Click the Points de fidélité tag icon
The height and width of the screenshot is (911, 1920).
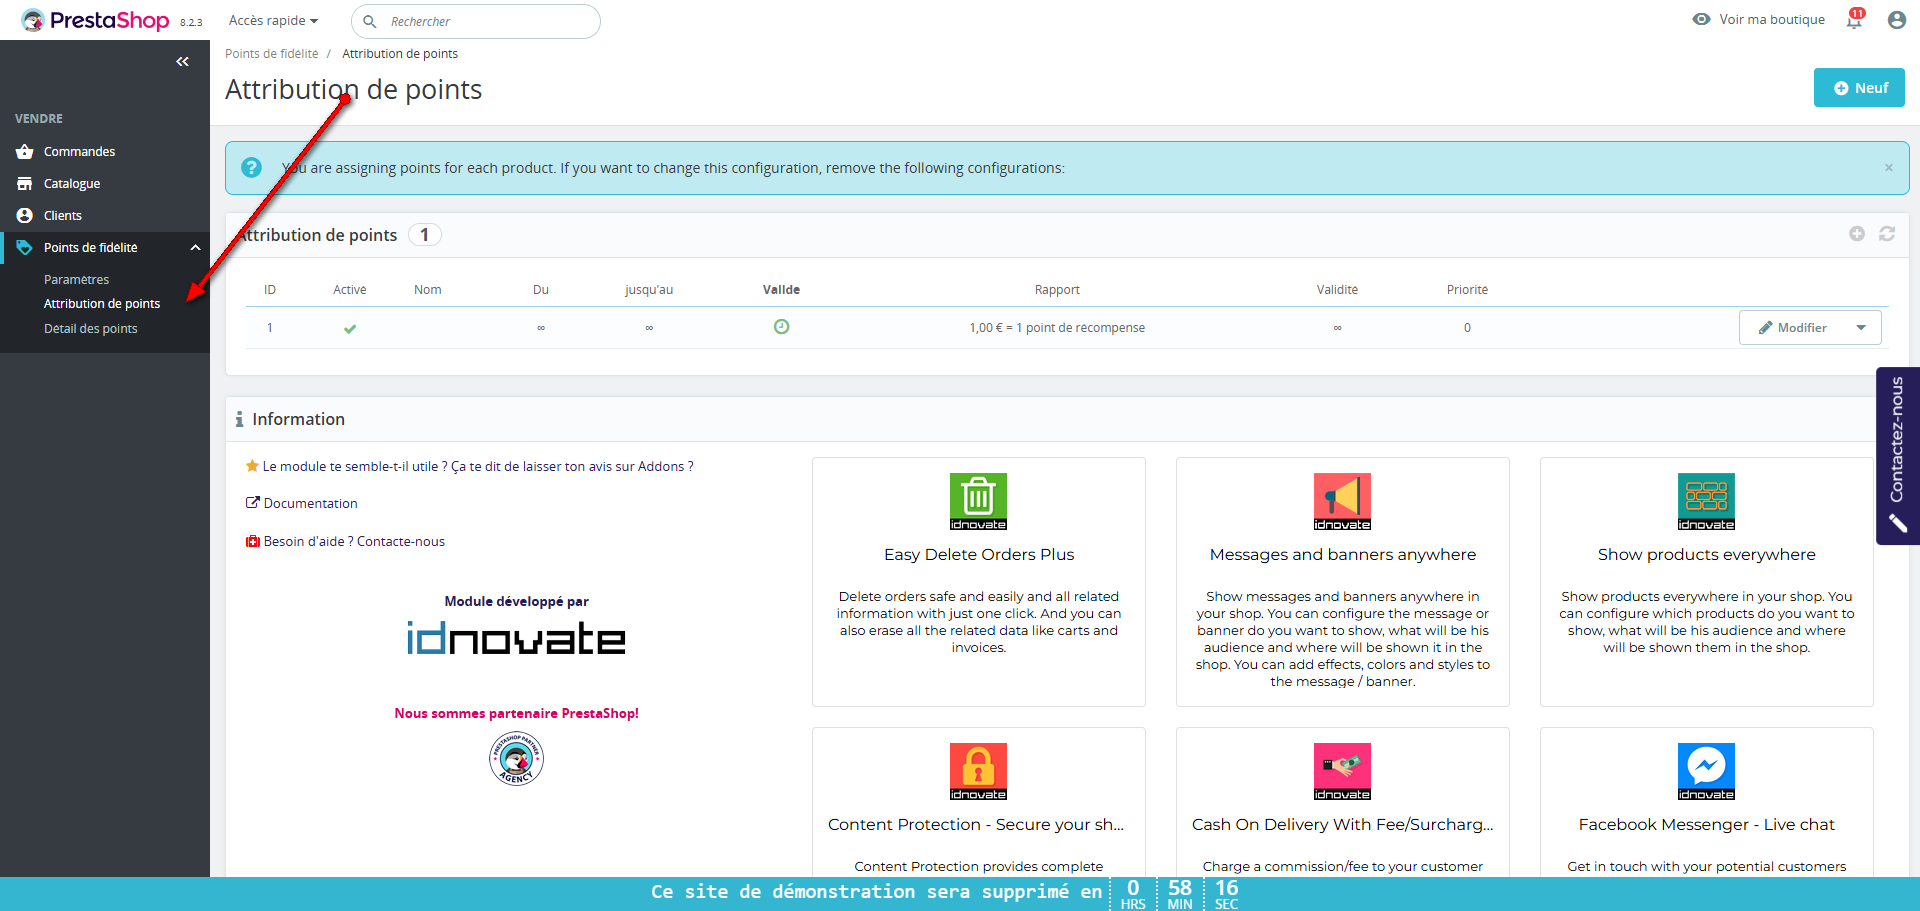(x=25, y=248)
